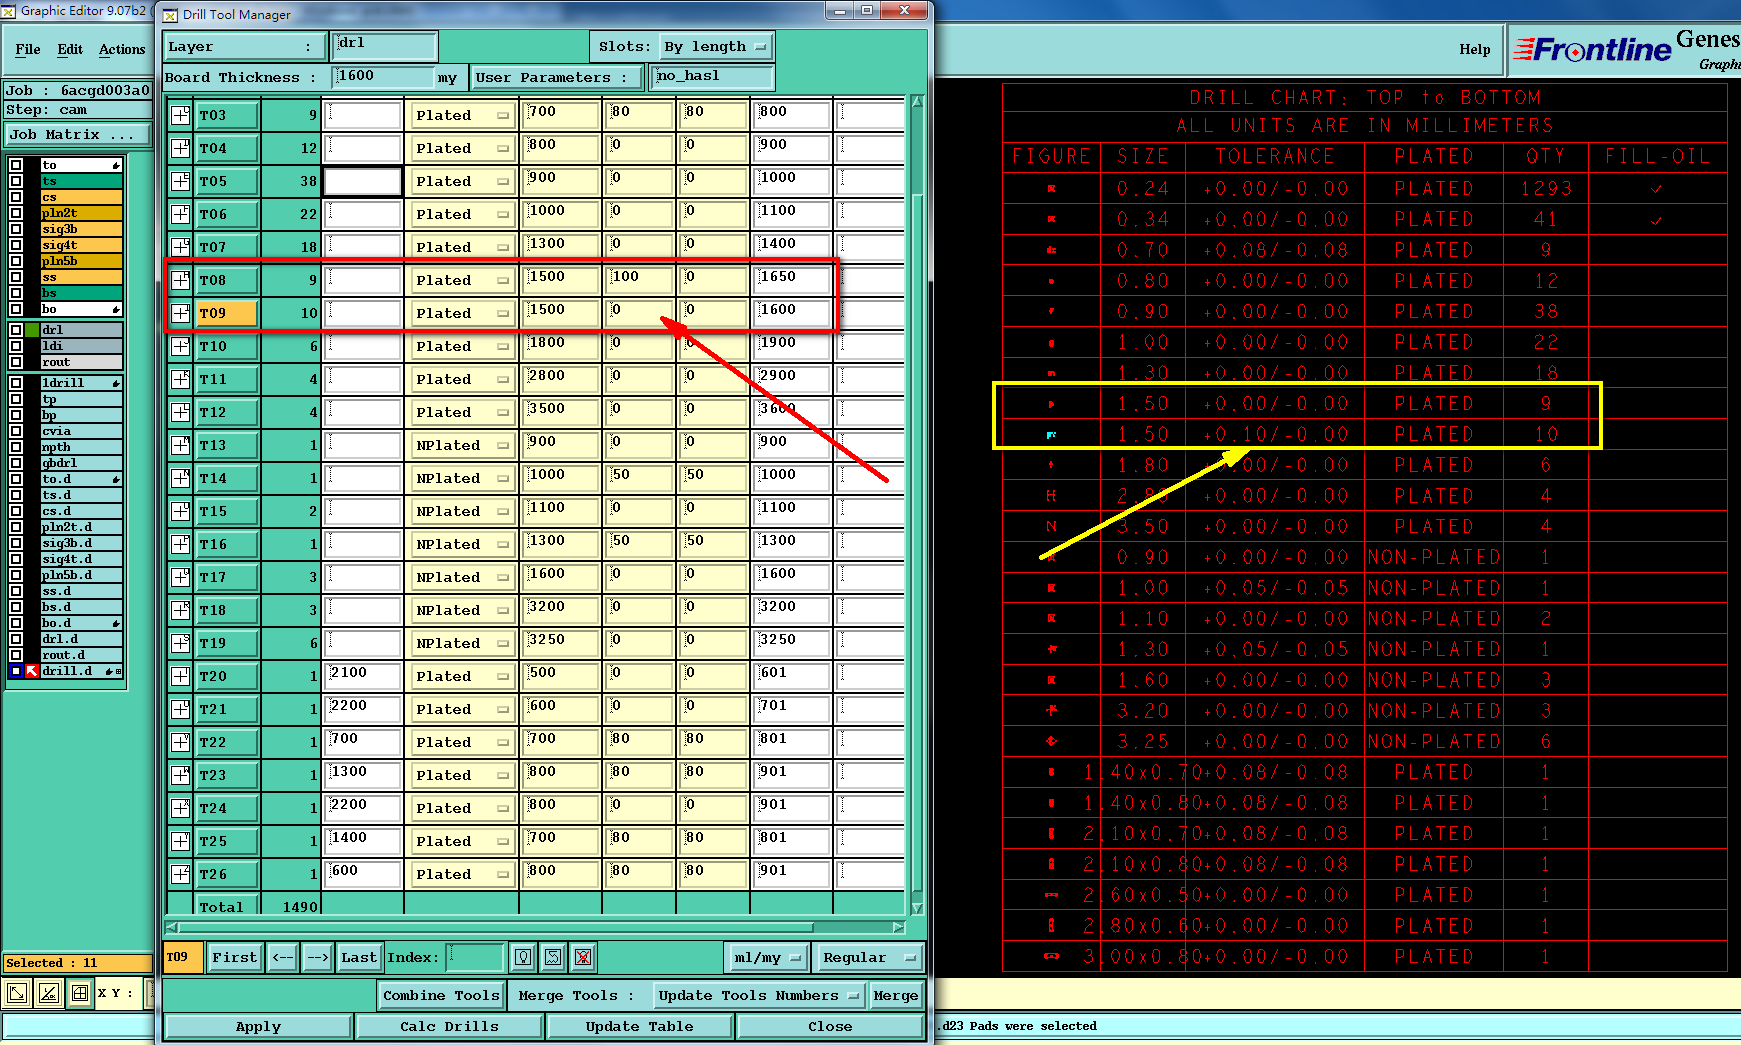Open the Regular mode dropdown
1741x1045 pixels.
(x=869, y=958)
